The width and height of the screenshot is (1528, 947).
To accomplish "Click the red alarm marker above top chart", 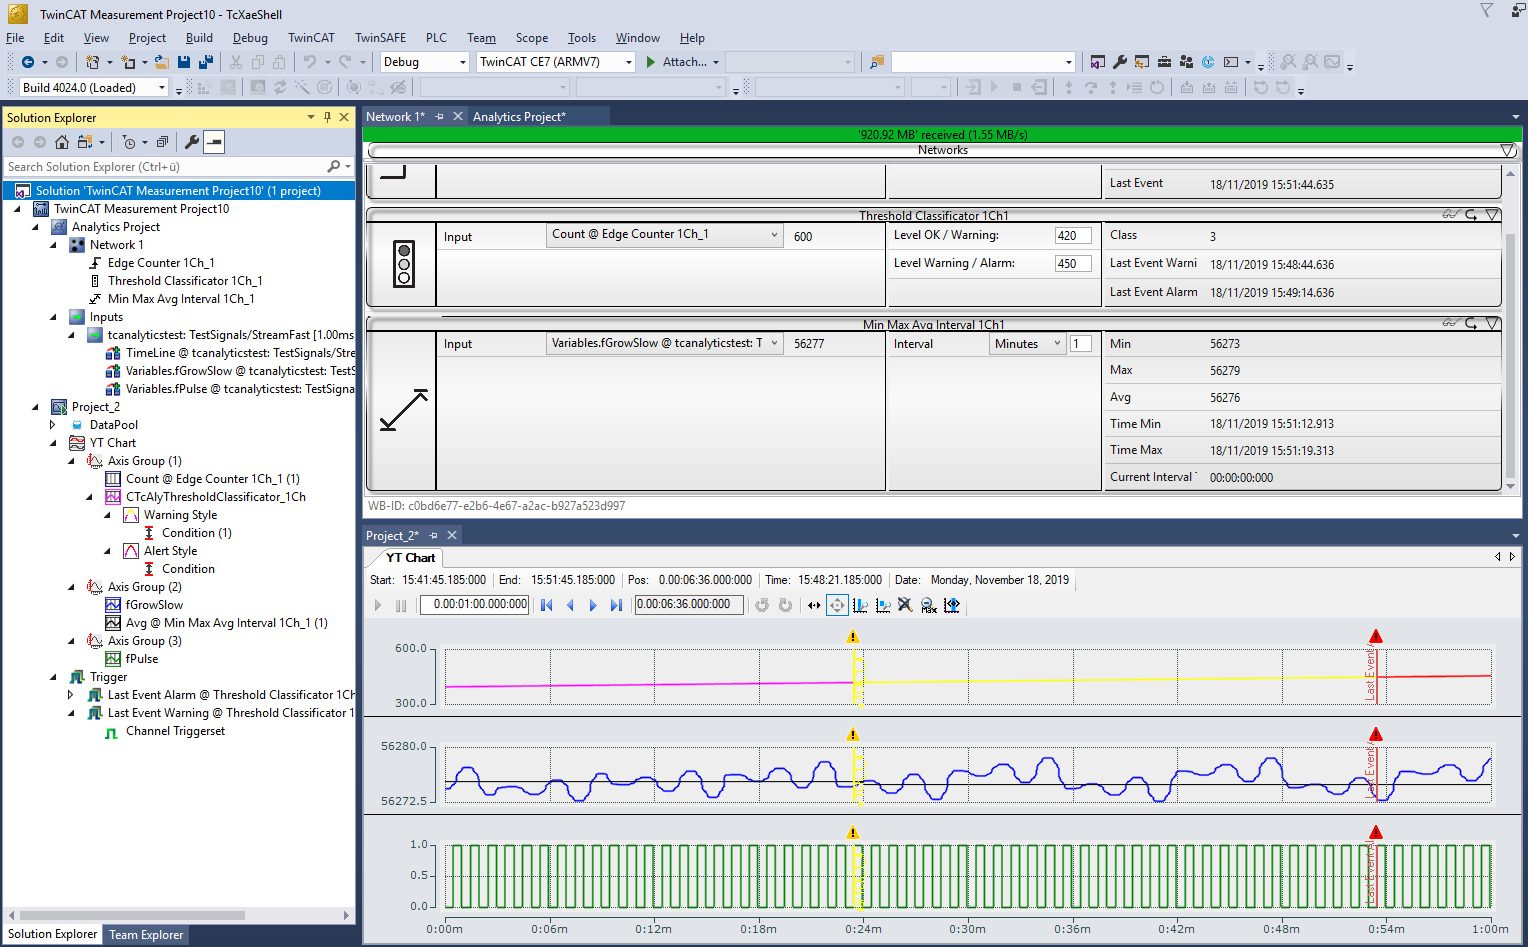I will (1376, 637).
